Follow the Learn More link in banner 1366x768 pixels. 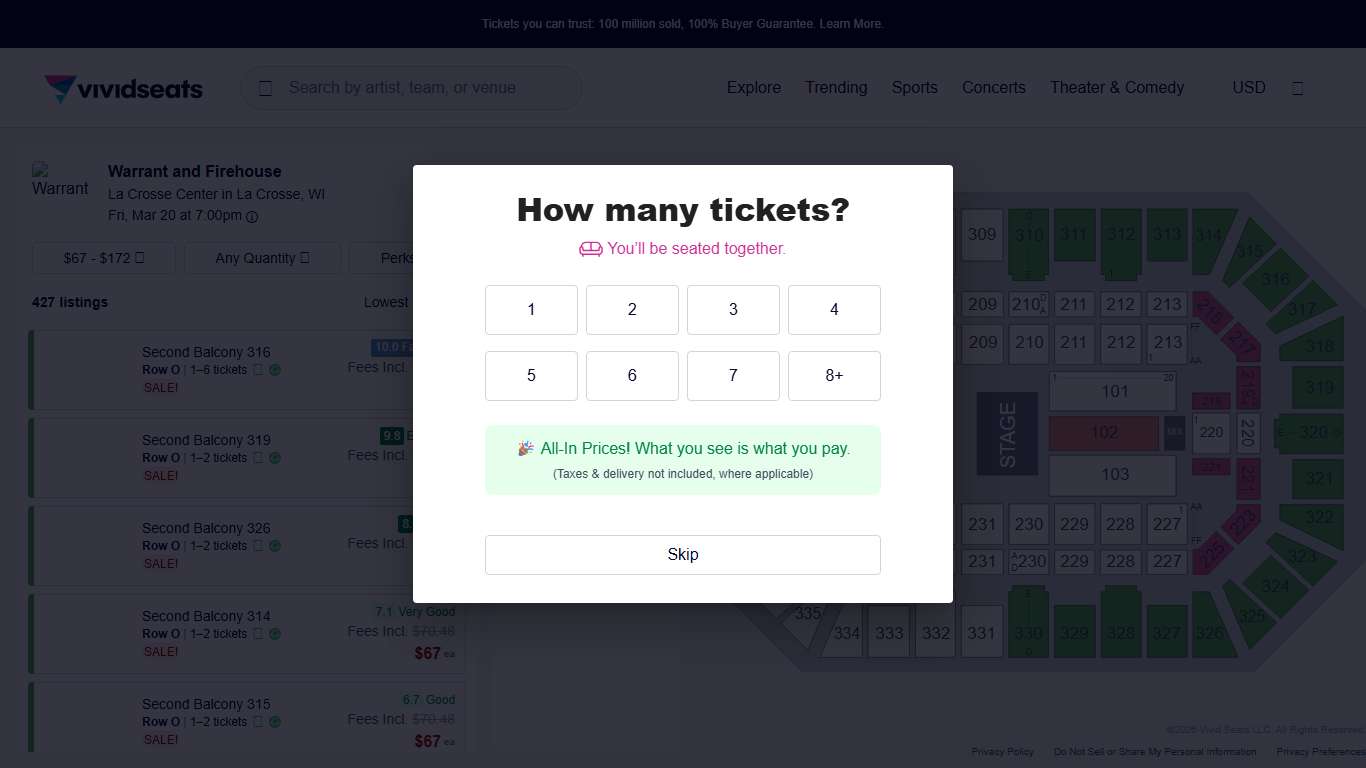pyautogui.click(x=851, y=24)
